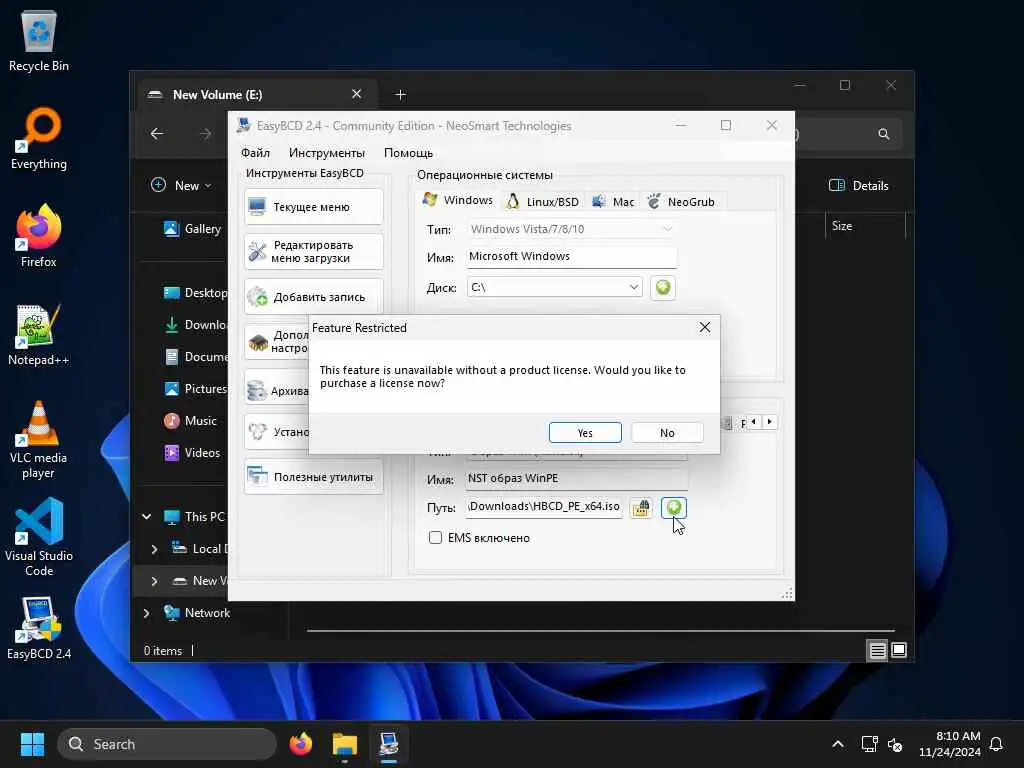Click Yes in the Feature Restricted dialog
This screenshot has width=1024, height=768.
tap(585, 432)
